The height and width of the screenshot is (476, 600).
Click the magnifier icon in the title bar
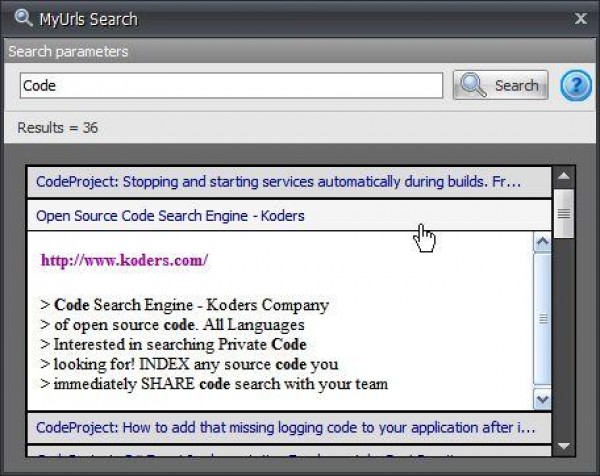pos(23,18)
